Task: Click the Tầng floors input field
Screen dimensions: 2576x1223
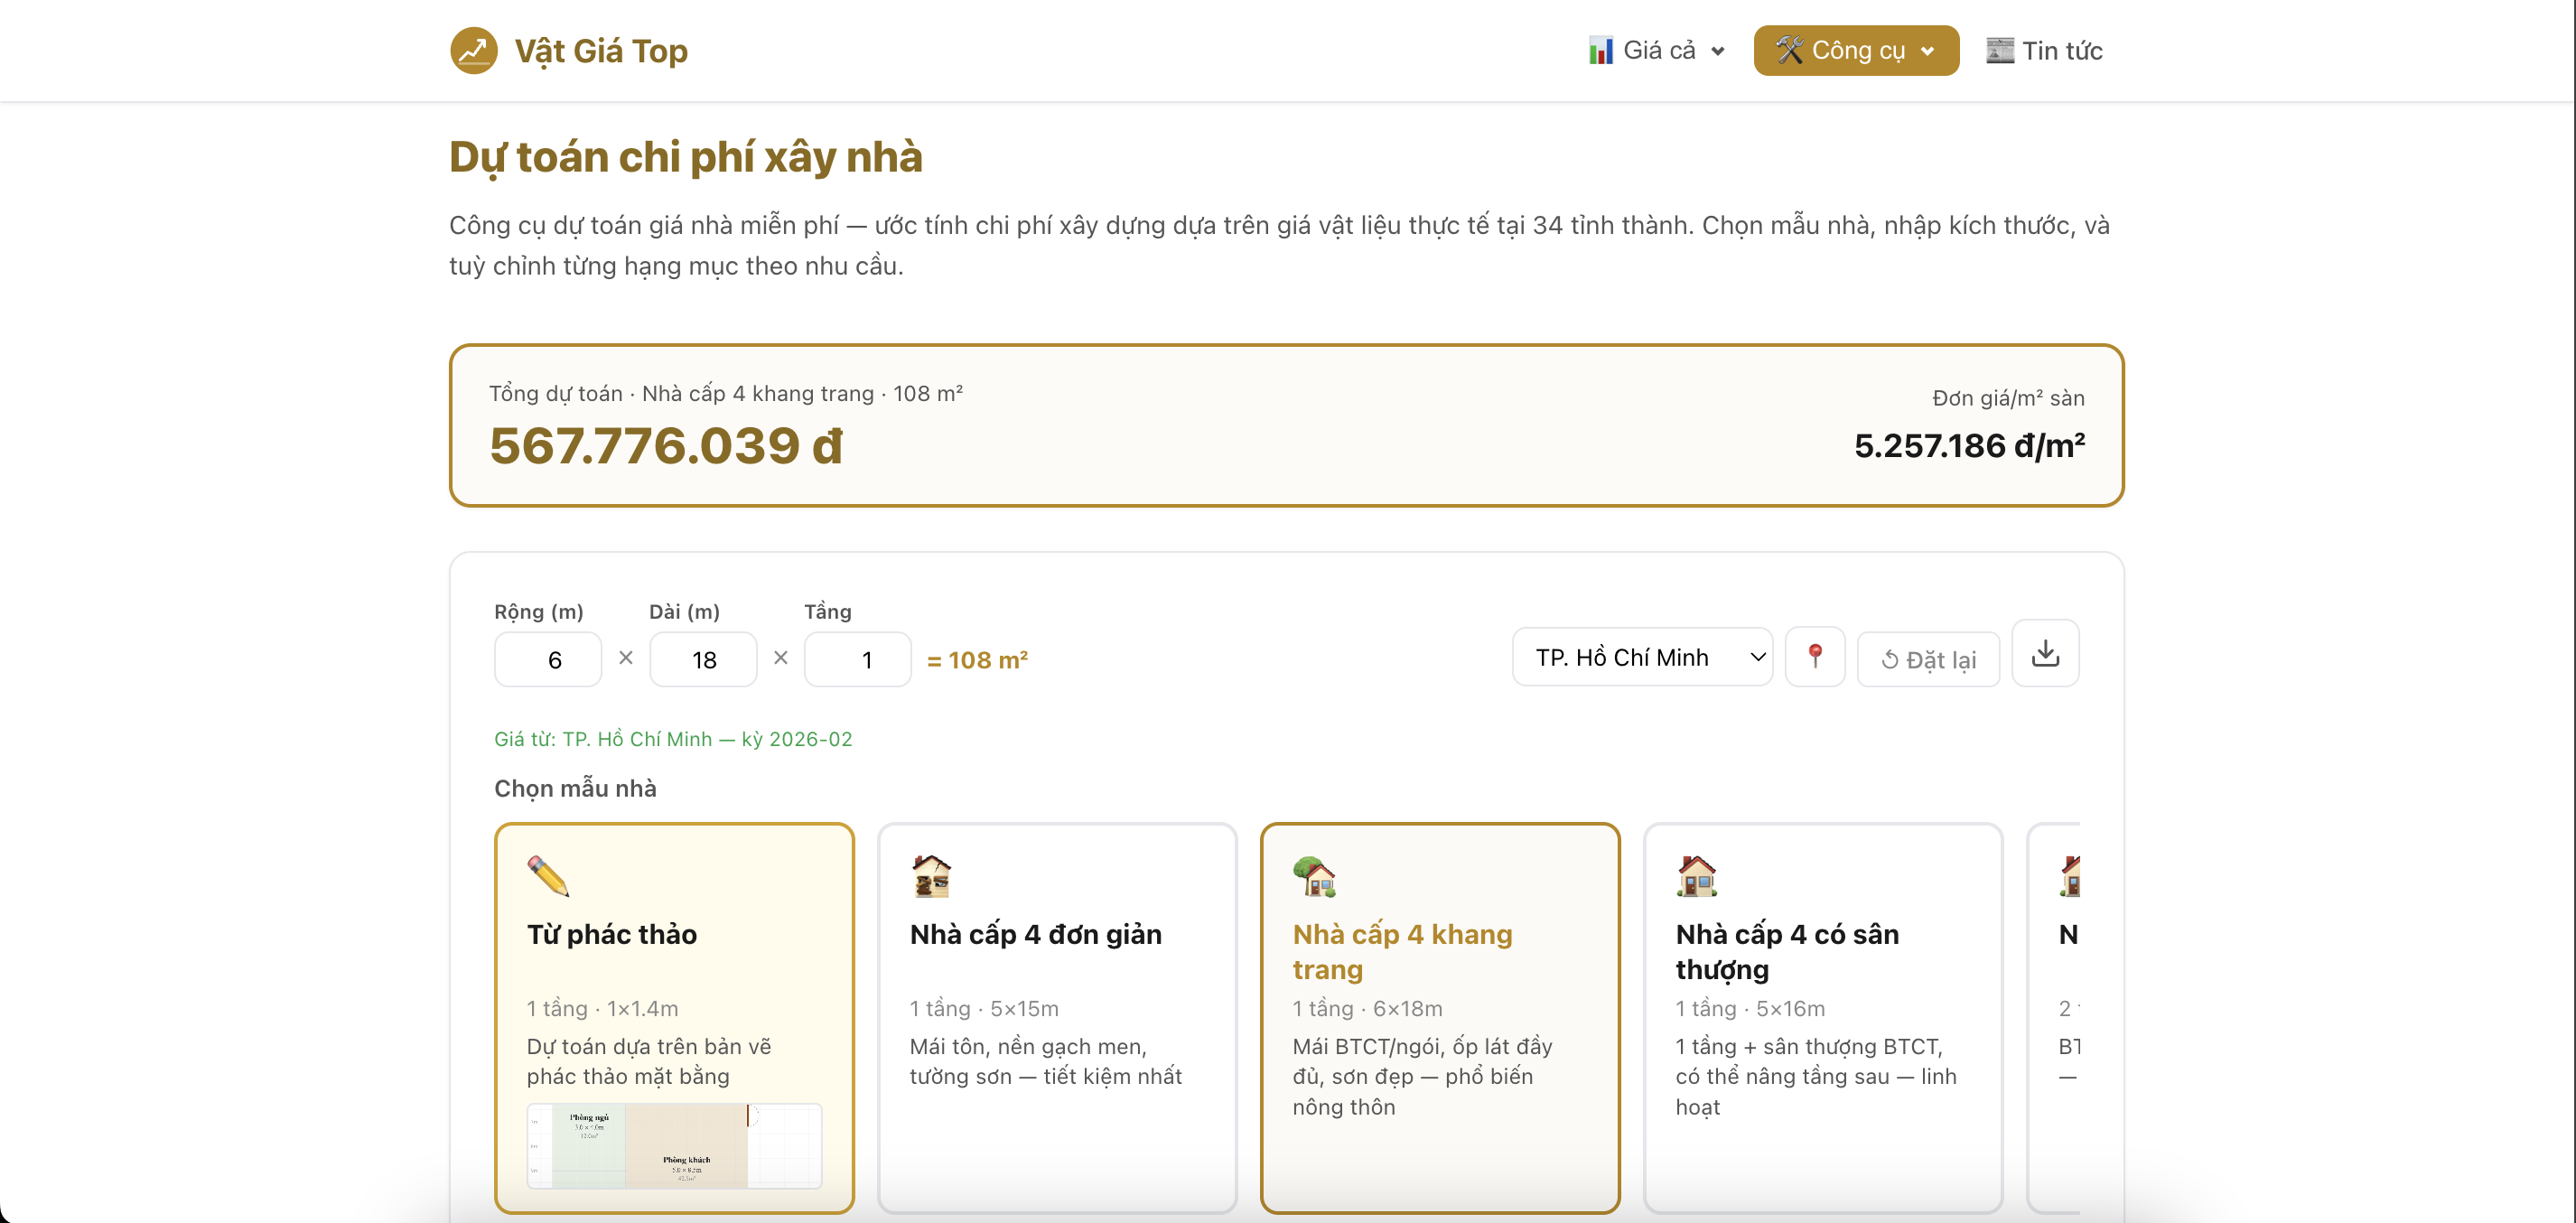Action: [x=858, y=659]
